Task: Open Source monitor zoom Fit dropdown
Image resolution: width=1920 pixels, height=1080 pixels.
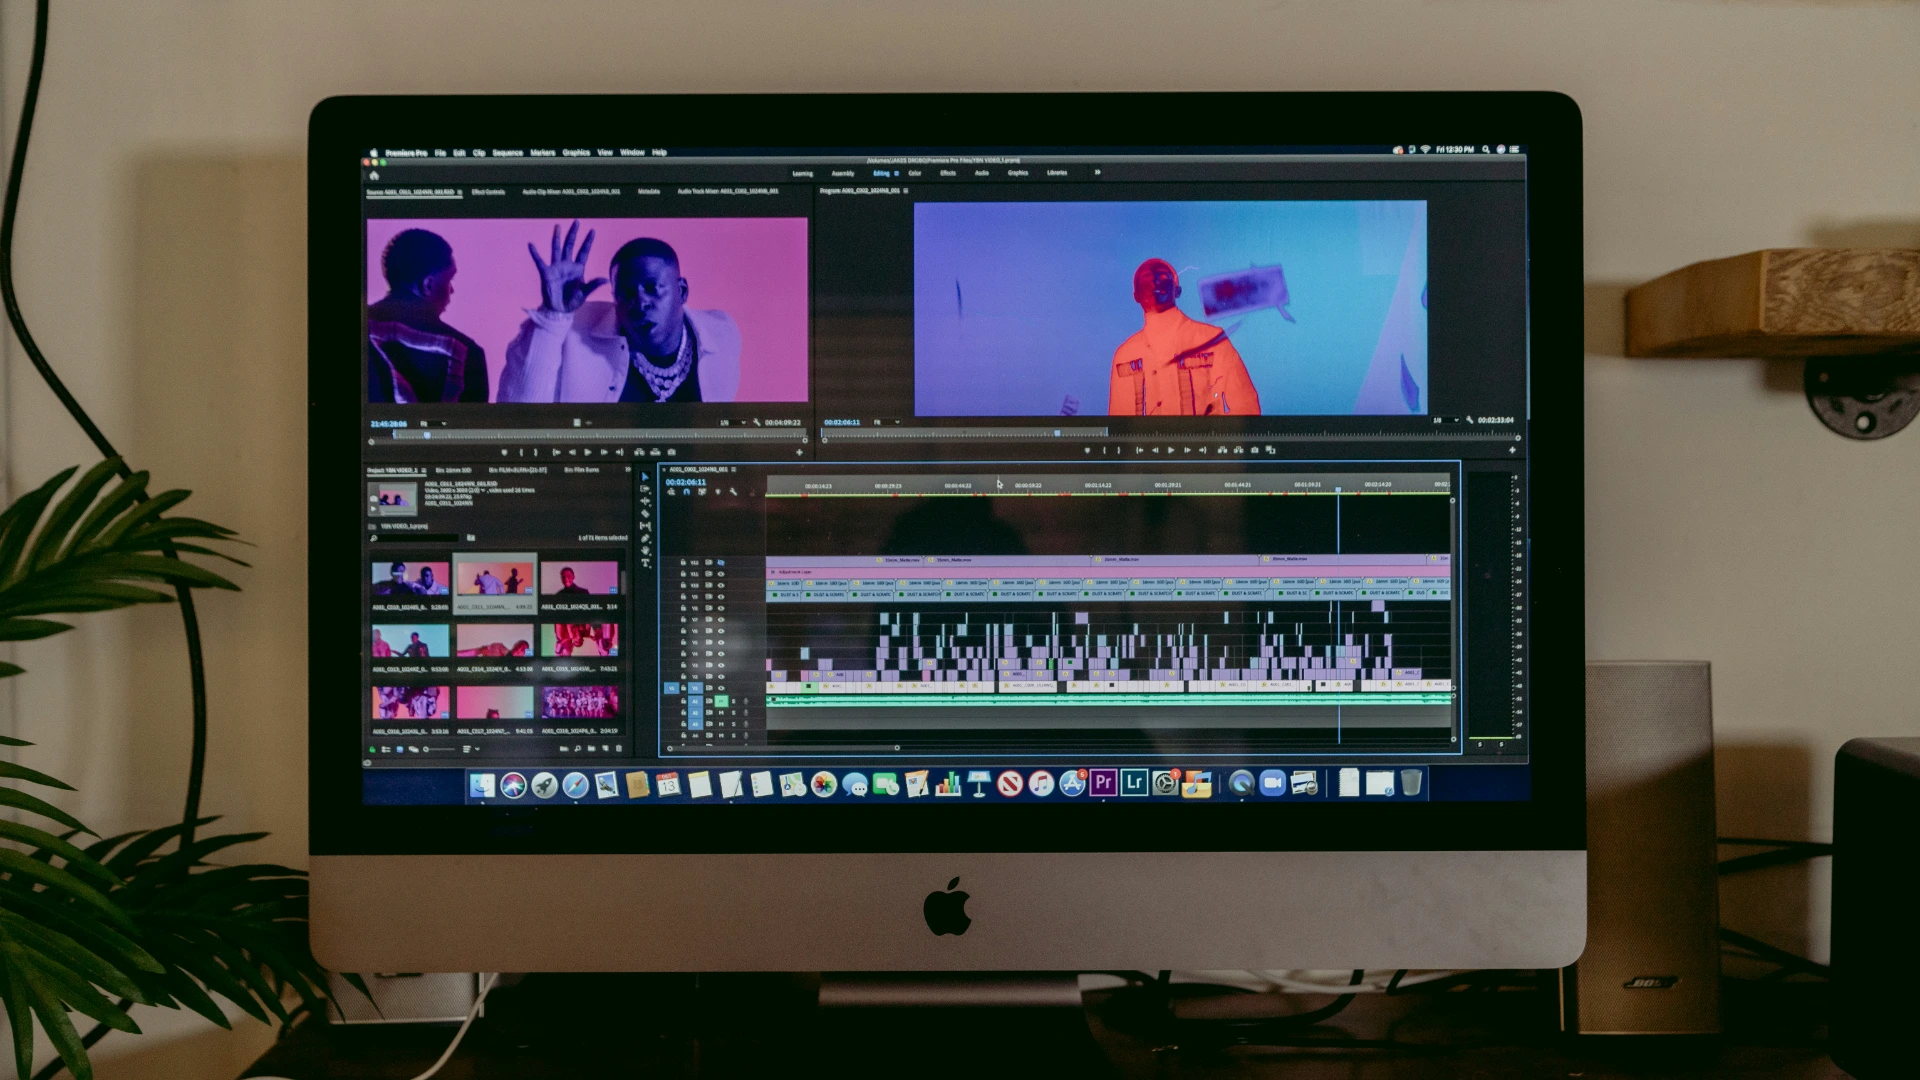Action: click(432, 424)
